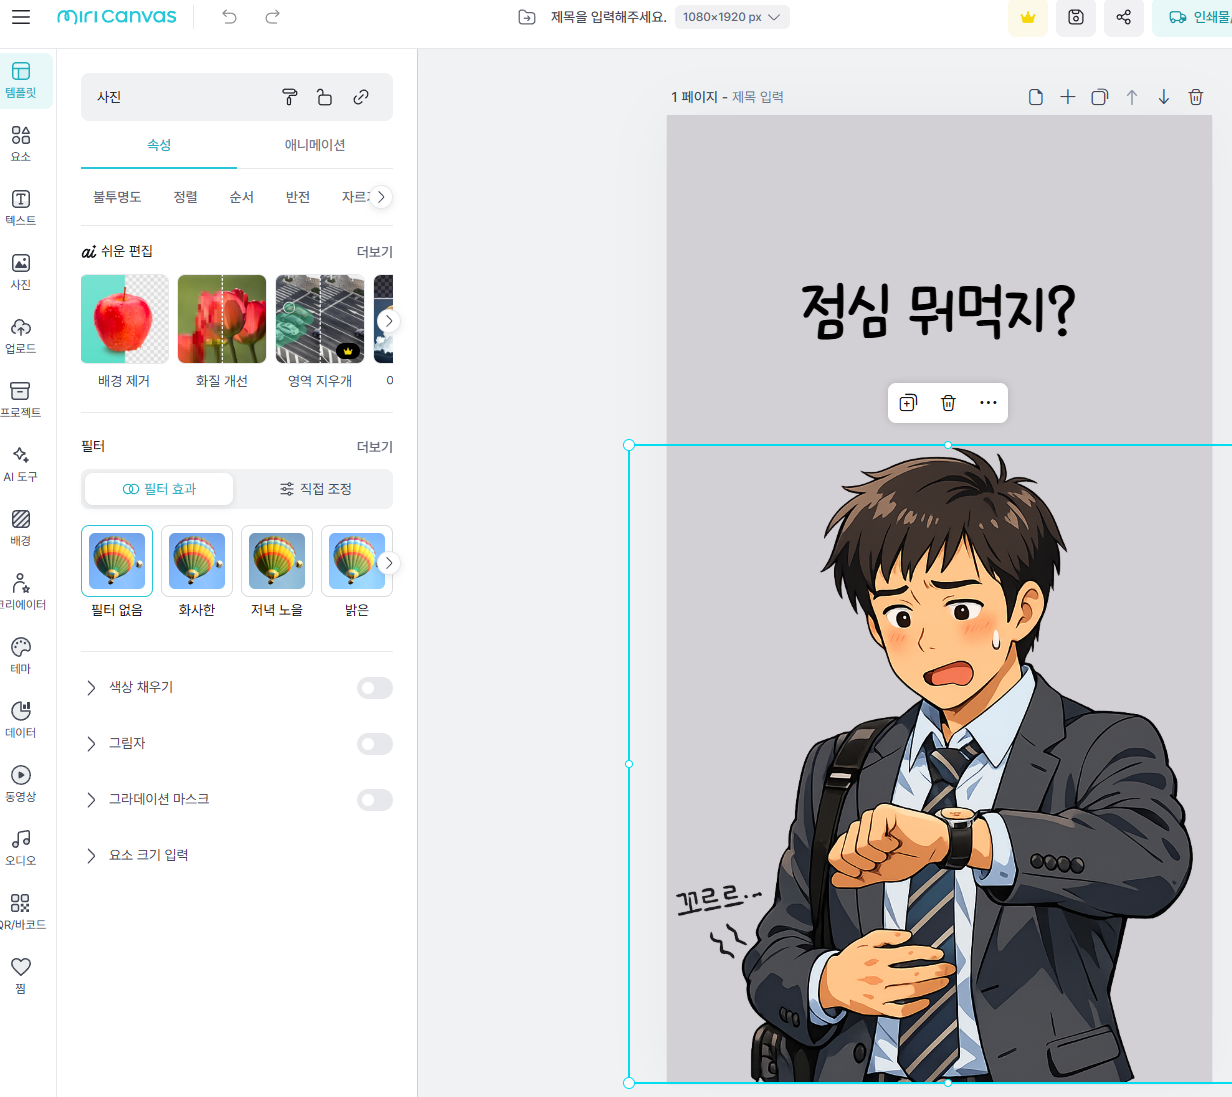Select the 직접 조정 mode

tap(315, 489)
